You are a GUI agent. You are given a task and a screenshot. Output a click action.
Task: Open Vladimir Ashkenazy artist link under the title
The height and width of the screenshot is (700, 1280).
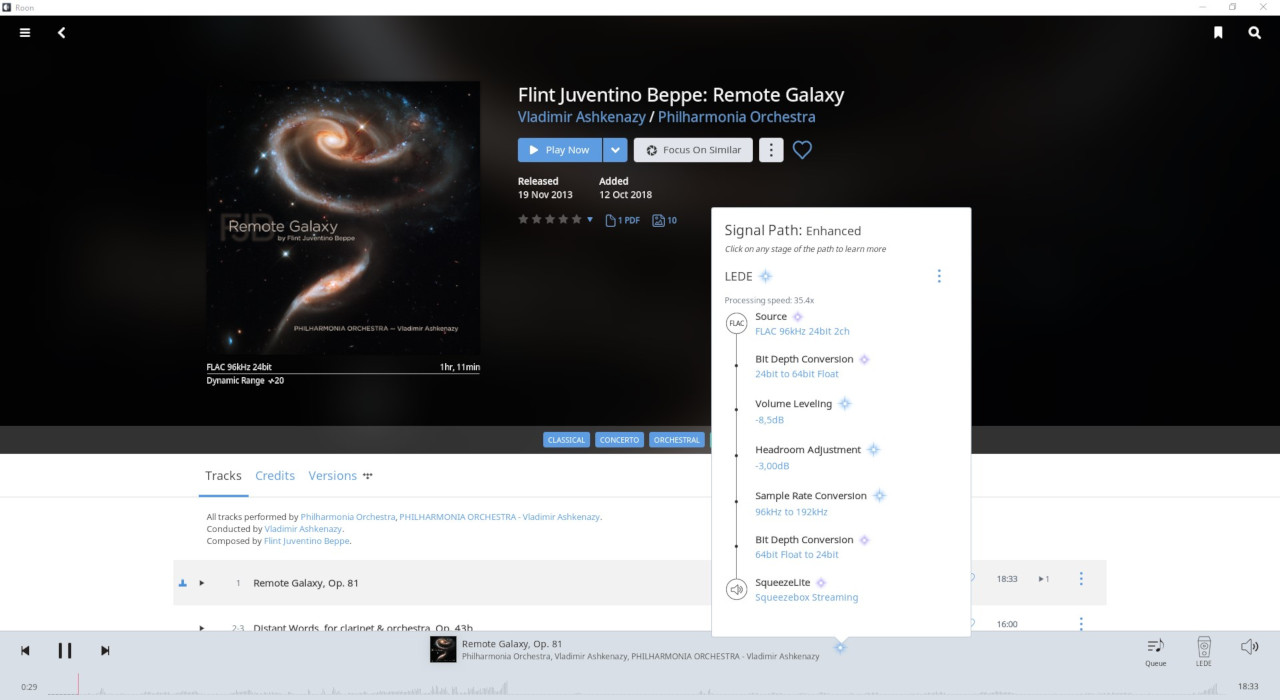coord(582,117)
